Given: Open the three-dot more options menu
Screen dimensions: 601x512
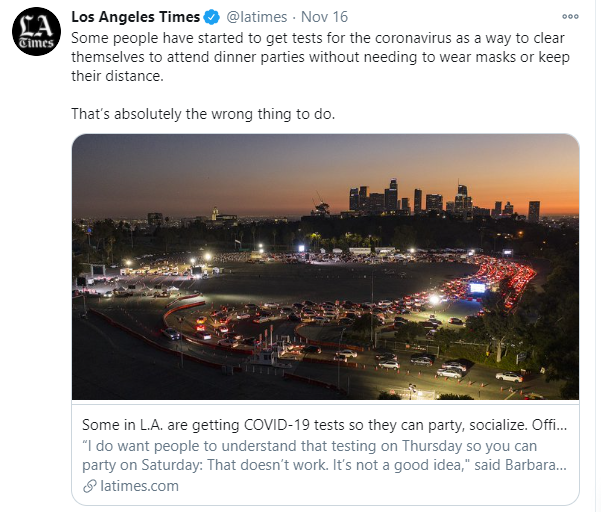Looking at the screenshot, I should (x=570, y=17).
